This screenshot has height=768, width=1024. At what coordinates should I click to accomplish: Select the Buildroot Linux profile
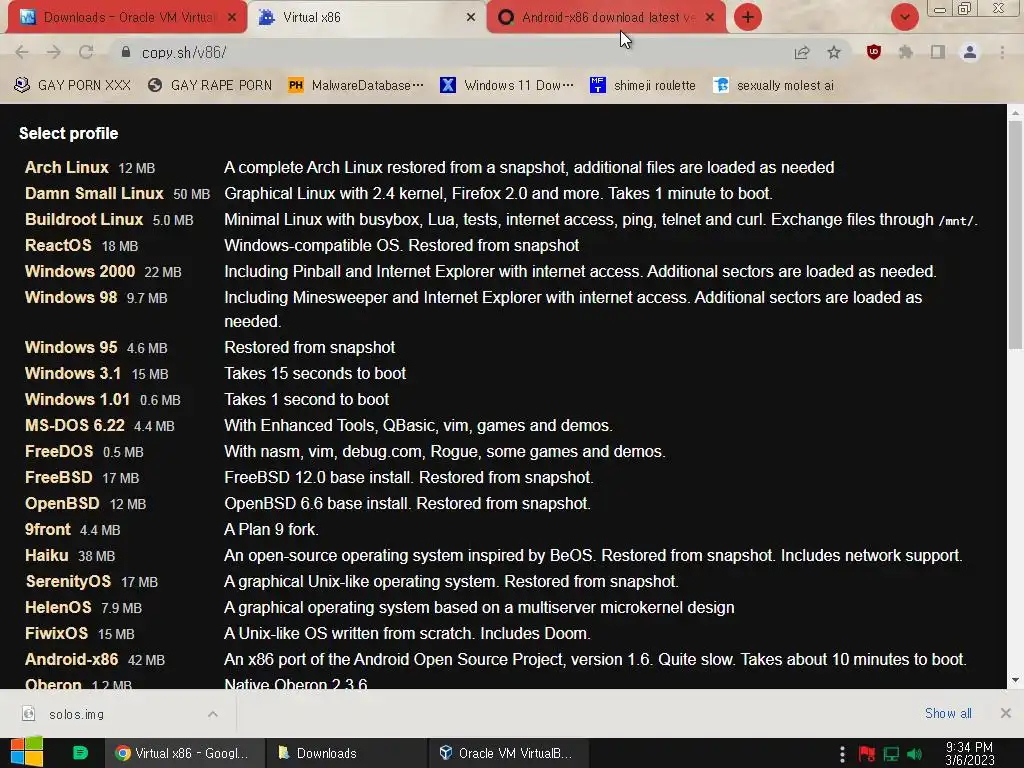click(84, 220)
